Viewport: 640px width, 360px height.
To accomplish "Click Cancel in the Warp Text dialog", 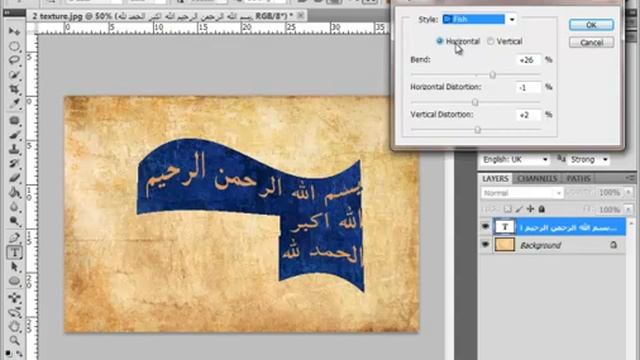I will [x=591, y=42].
